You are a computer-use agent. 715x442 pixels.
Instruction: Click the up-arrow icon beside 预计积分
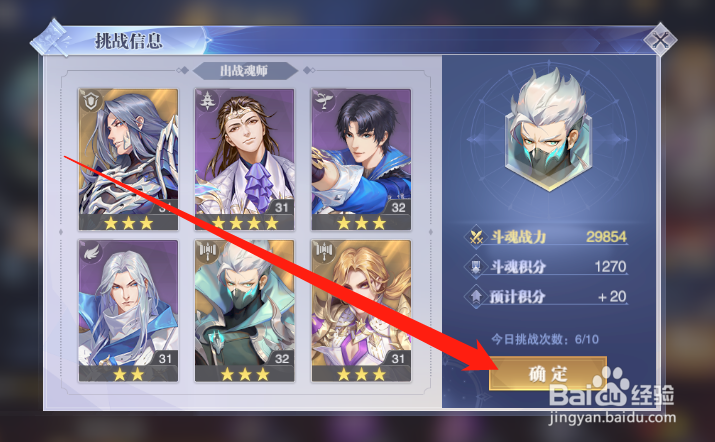(x=476, y=296)
